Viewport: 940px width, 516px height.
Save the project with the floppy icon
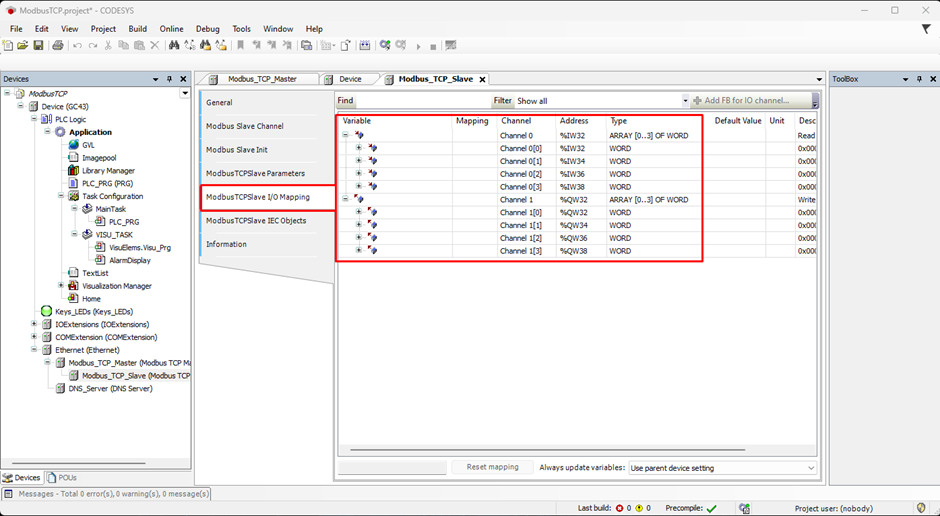click(38, 46)
